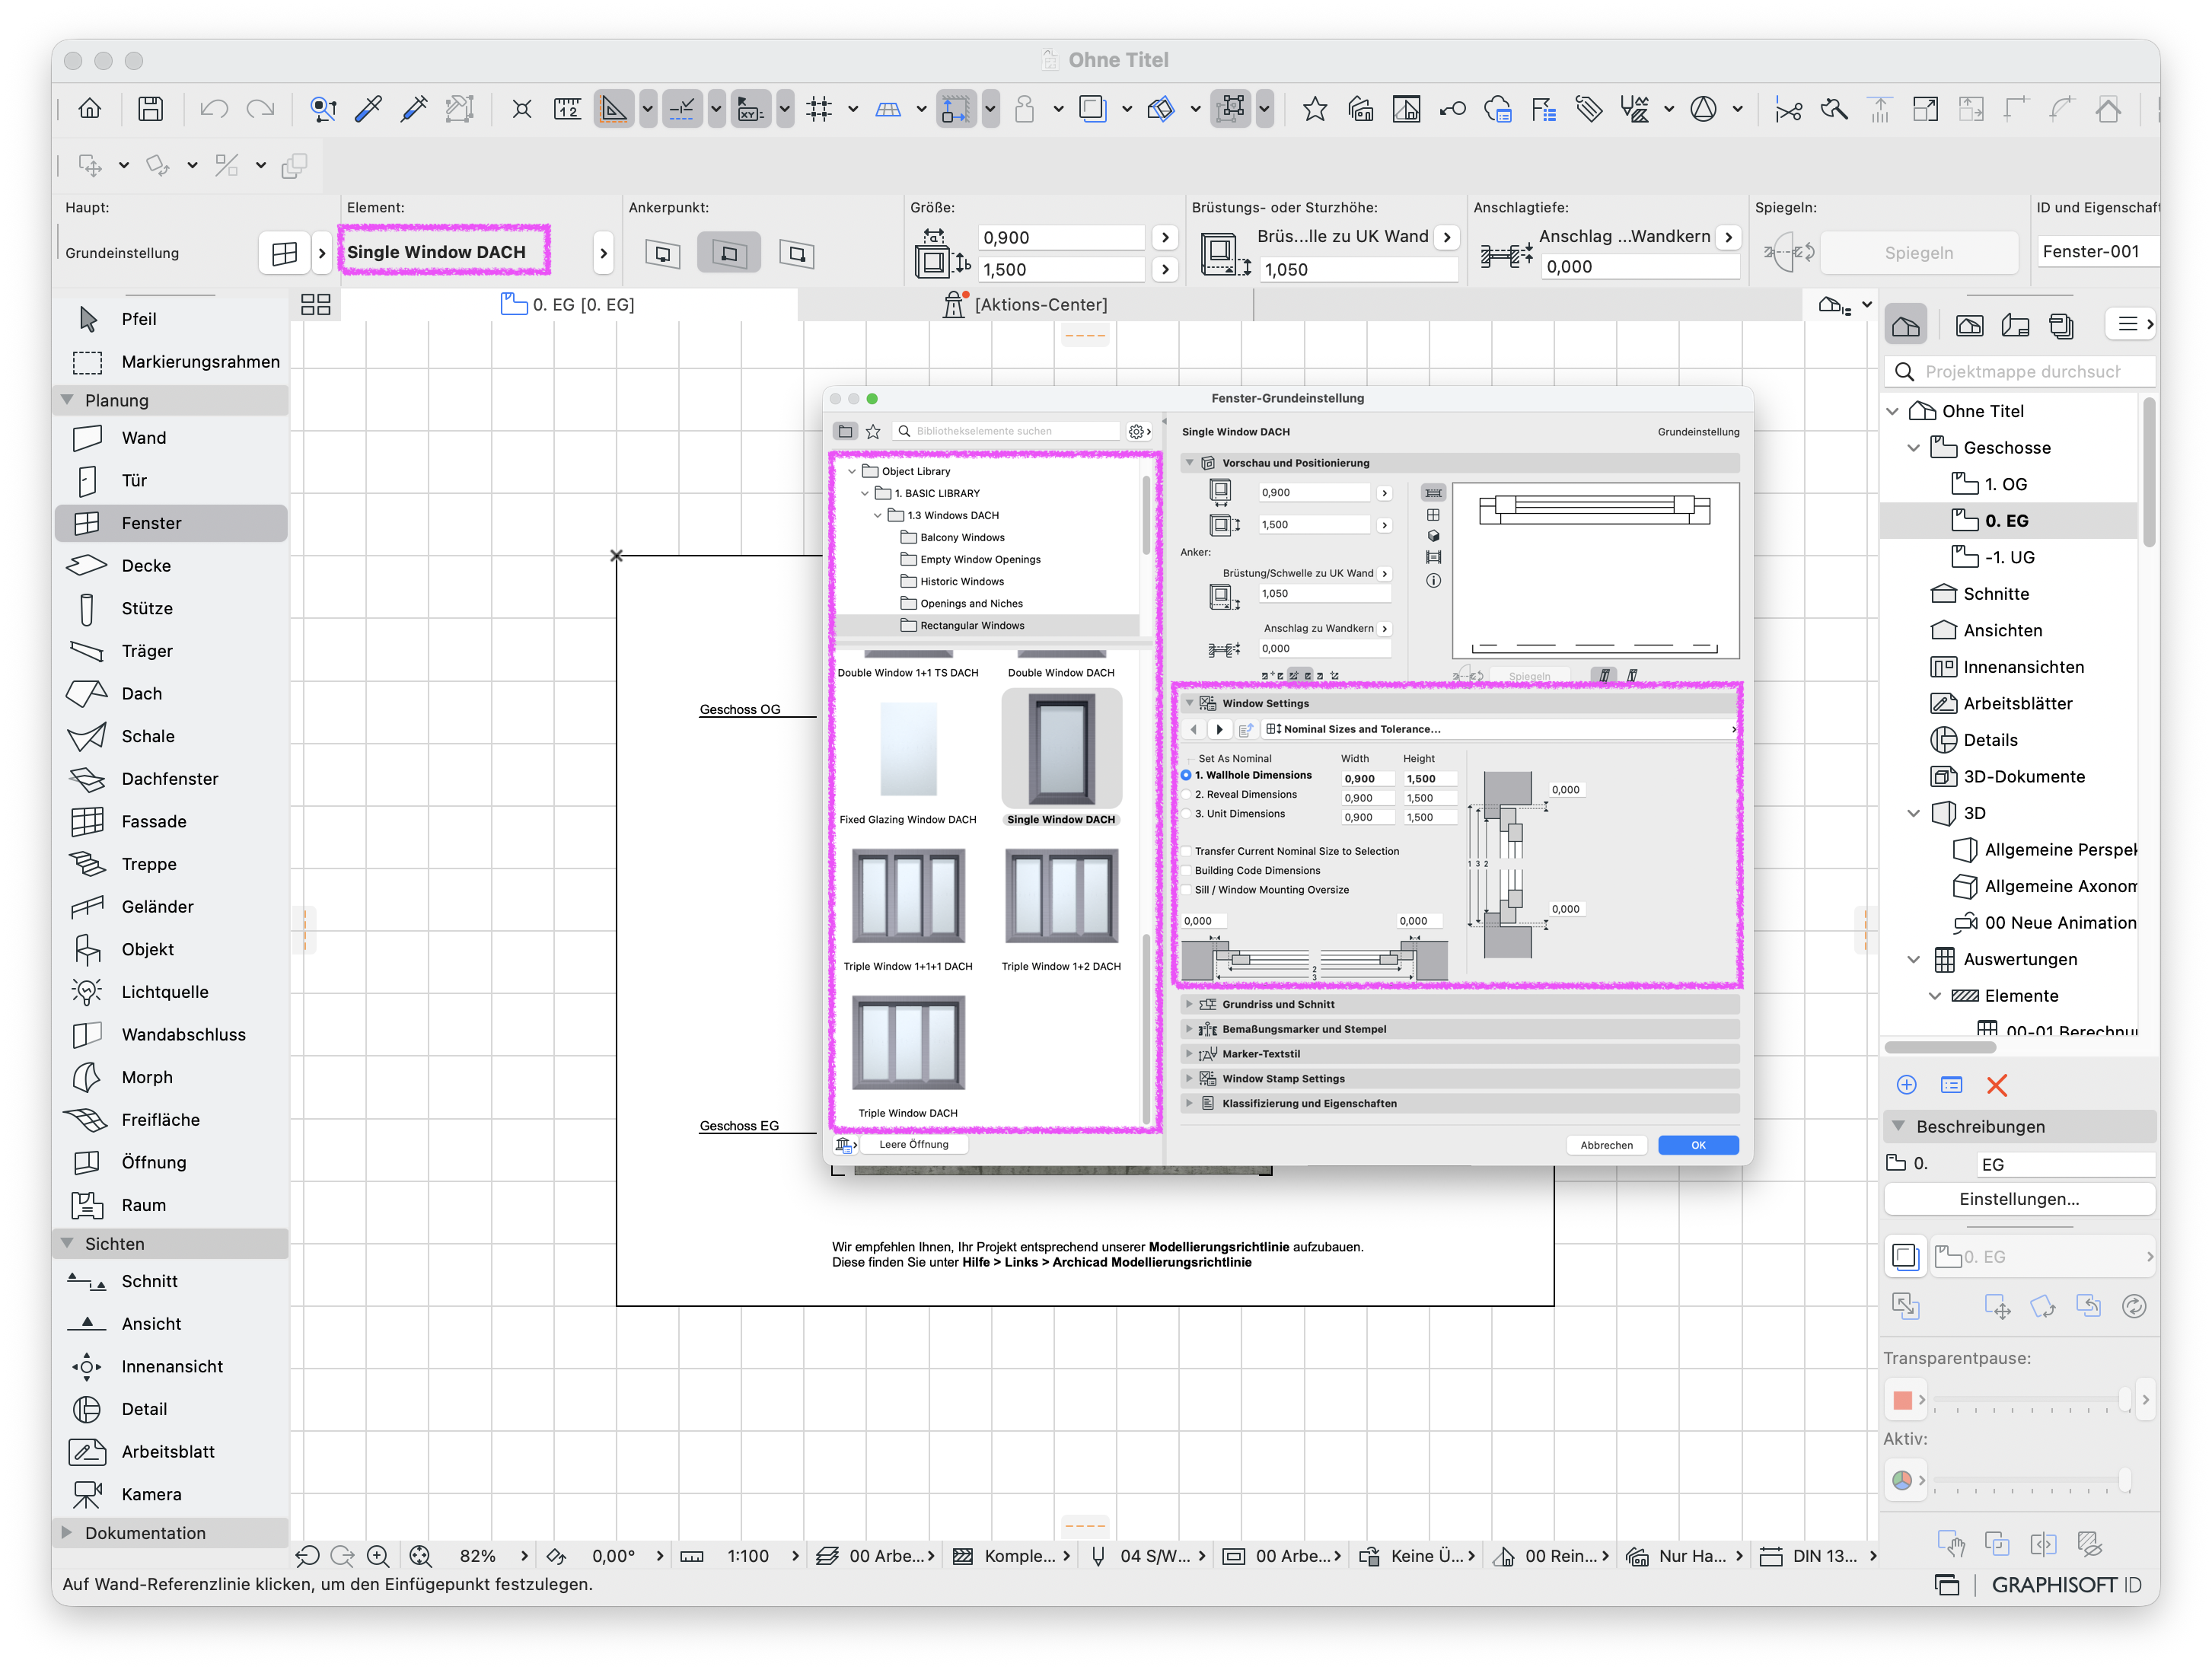Select the syringe inject parameters icon
This screenshot has width=2212, height=1670.
414,109
